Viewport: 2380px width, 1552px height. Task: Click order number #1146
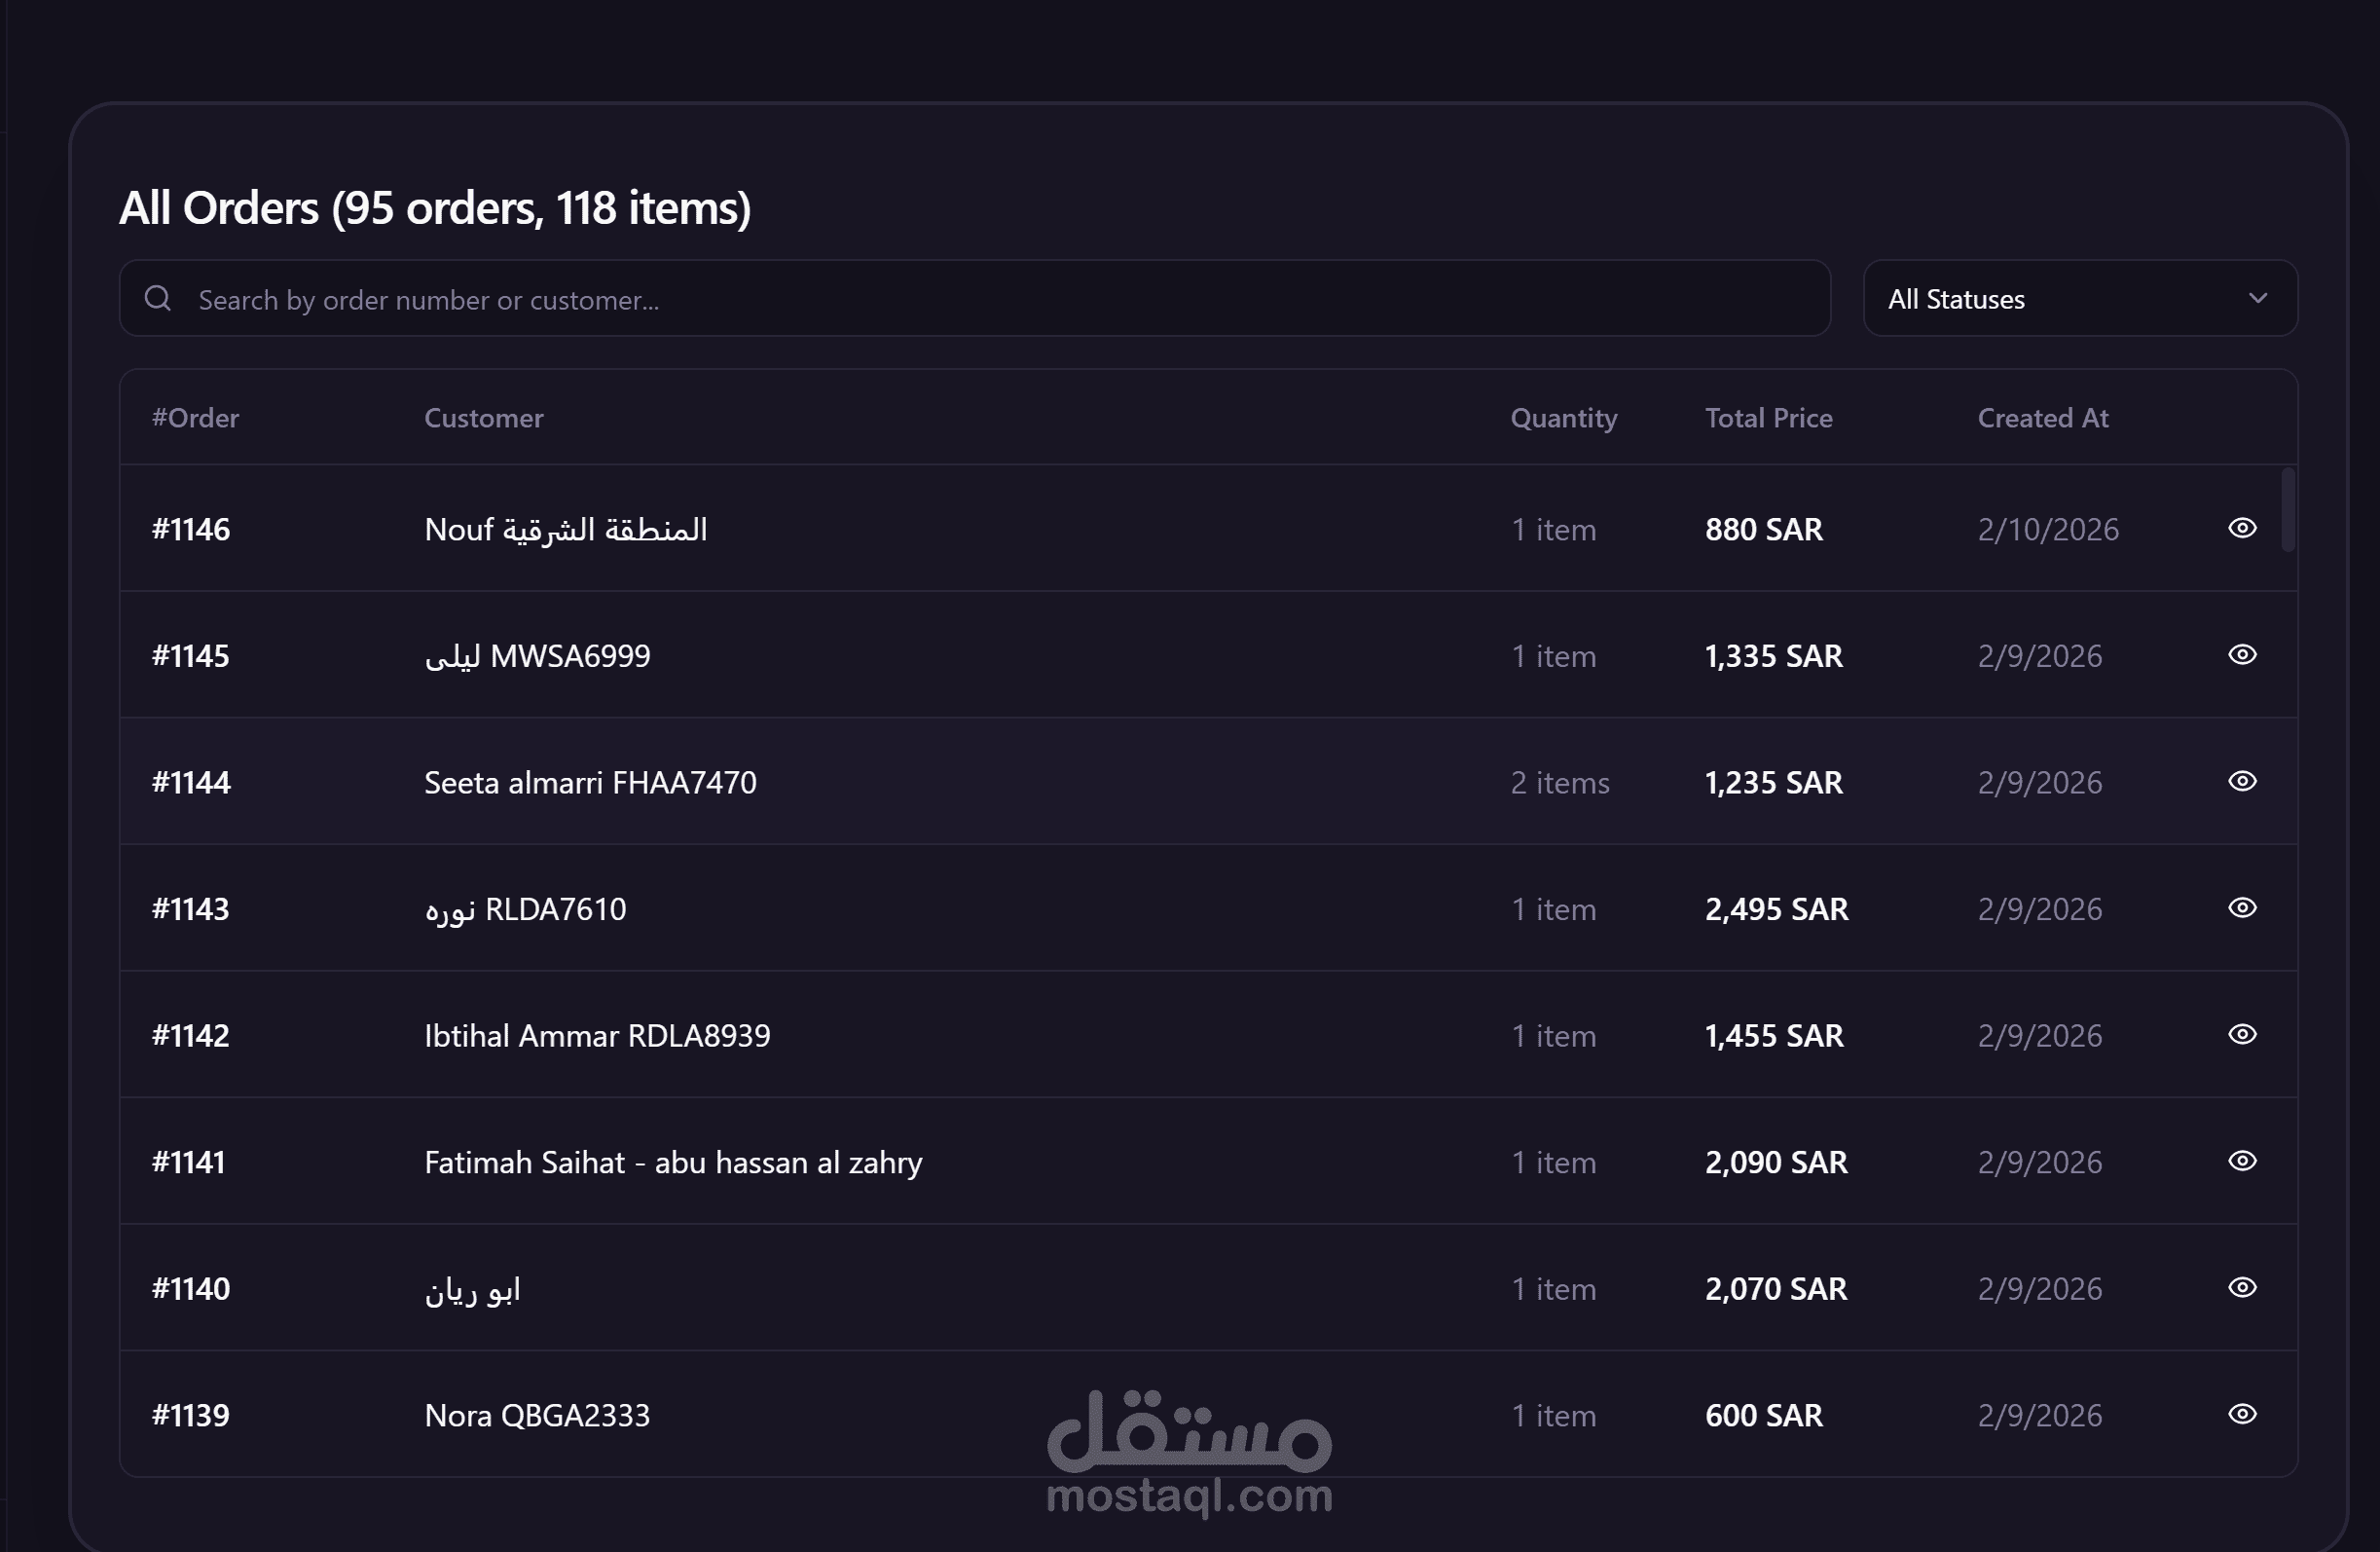(x=191, y=529)
